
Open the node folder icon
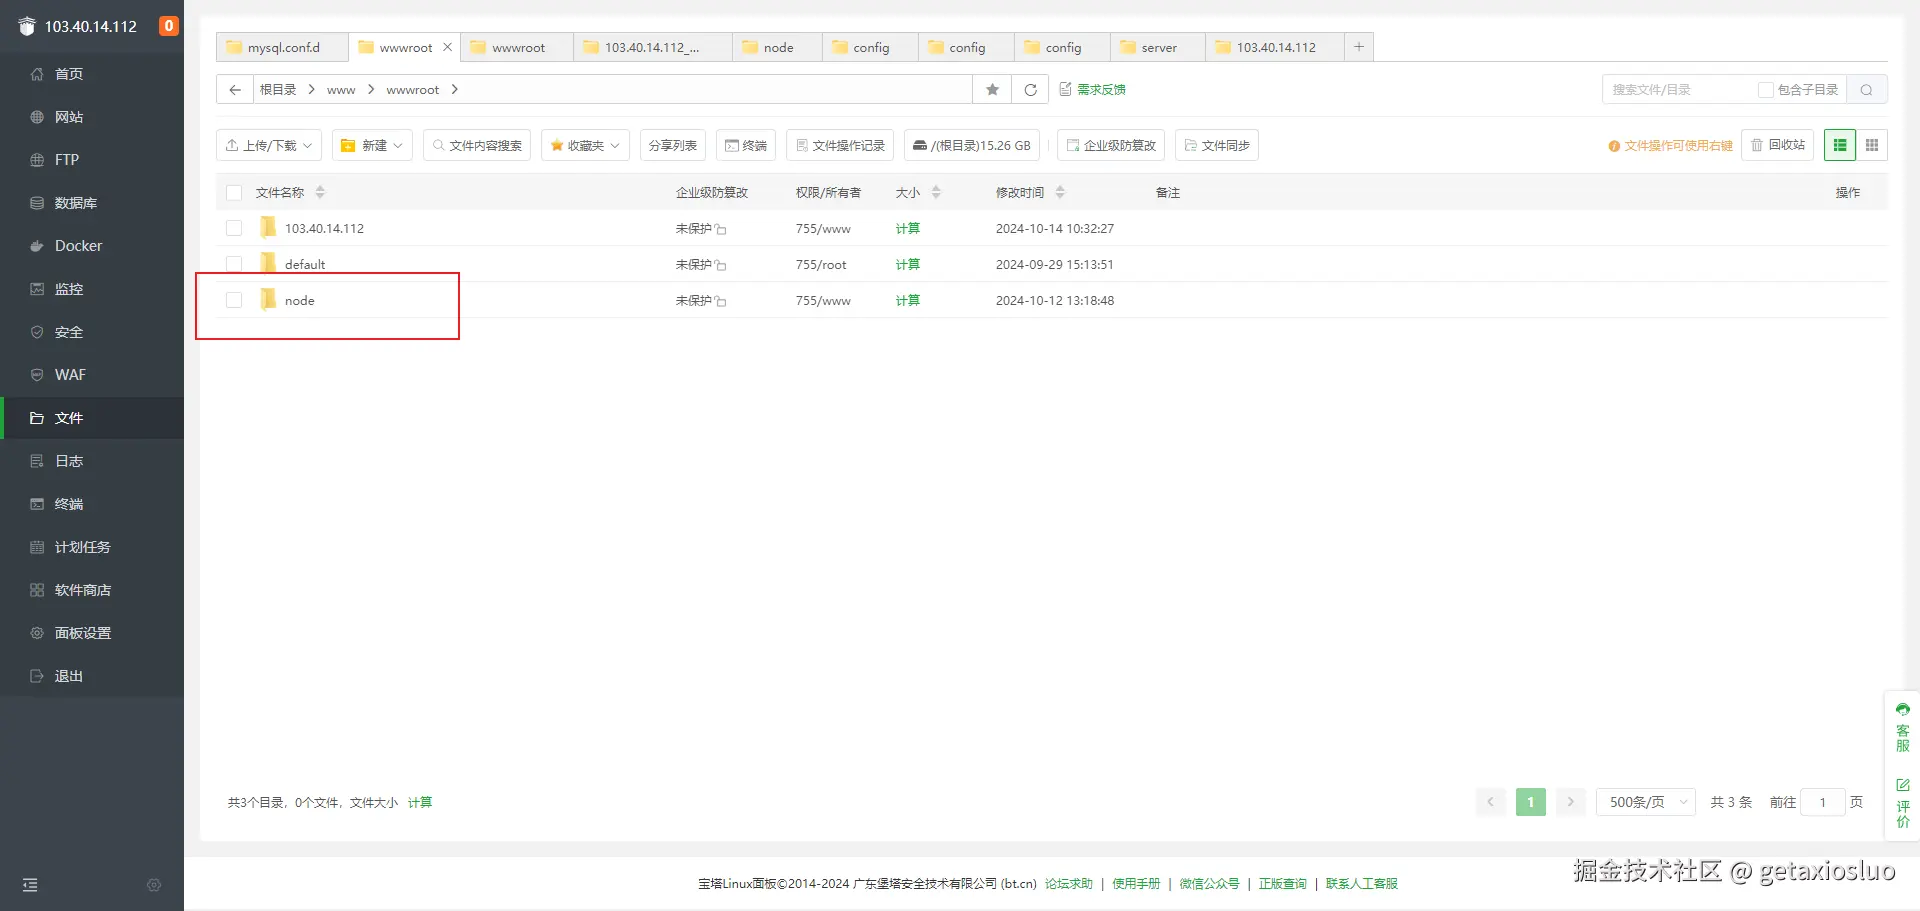pyautogui.click(x=268, y=300)
